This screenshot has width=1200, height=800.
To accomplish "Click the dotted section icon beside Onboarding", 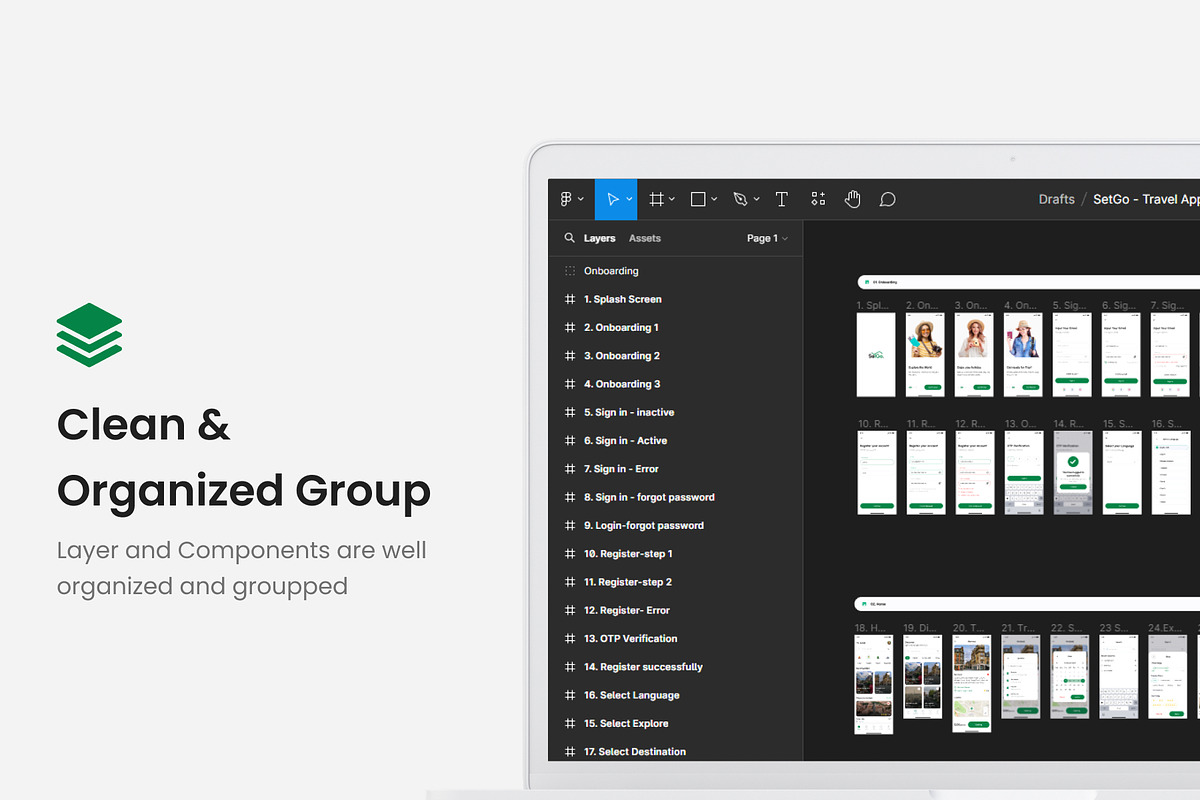I will point(570,271).
